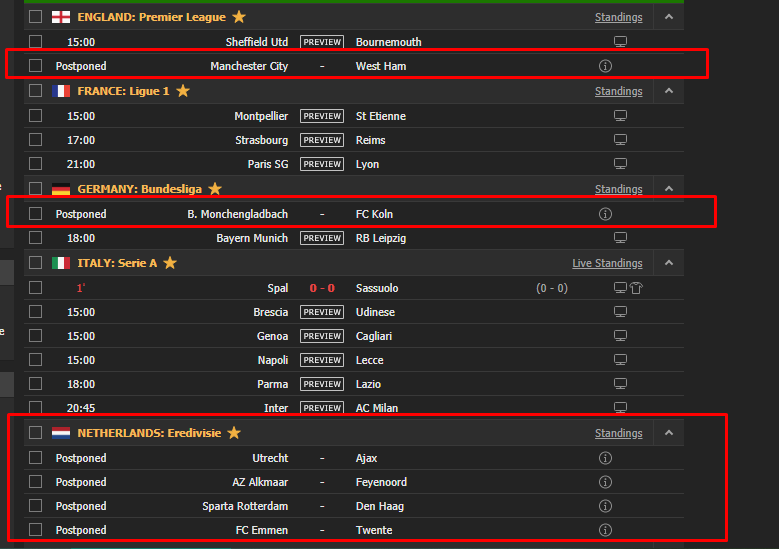Click the shirt lineup icon for Spal match

634,288
